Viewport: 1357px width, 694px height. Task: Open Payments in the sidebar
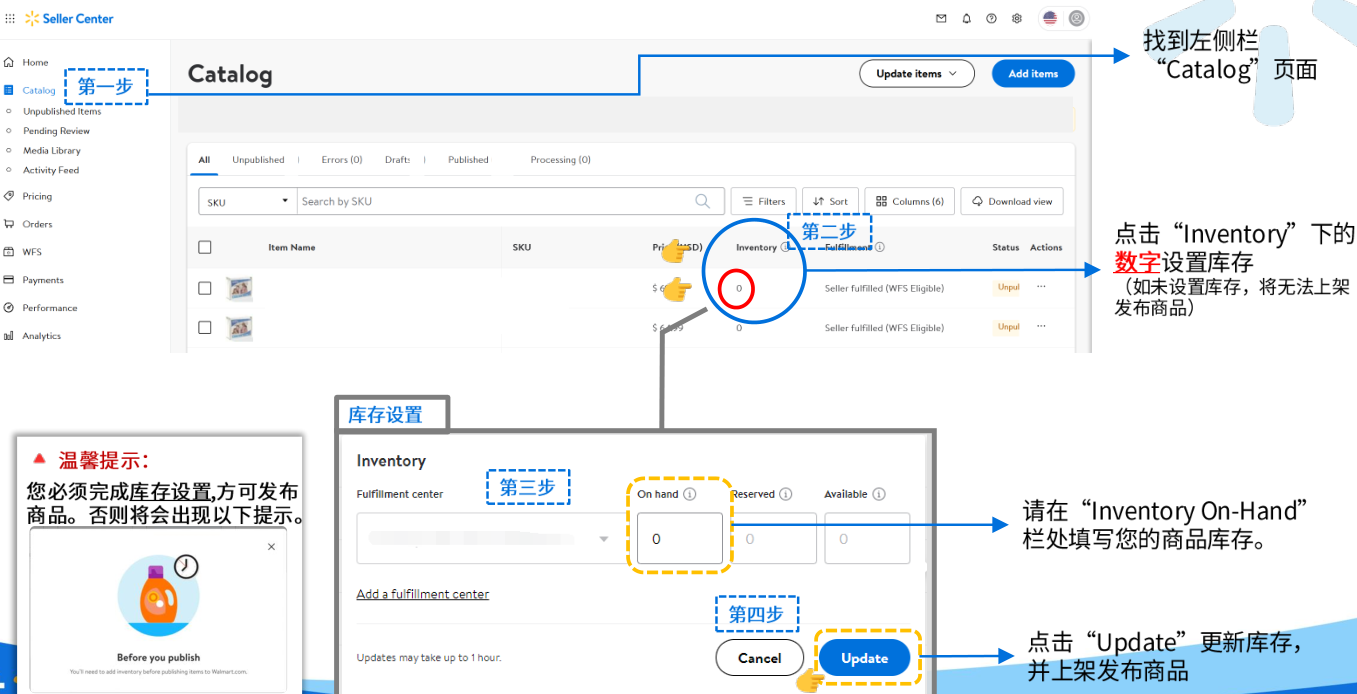pos(43,280)
